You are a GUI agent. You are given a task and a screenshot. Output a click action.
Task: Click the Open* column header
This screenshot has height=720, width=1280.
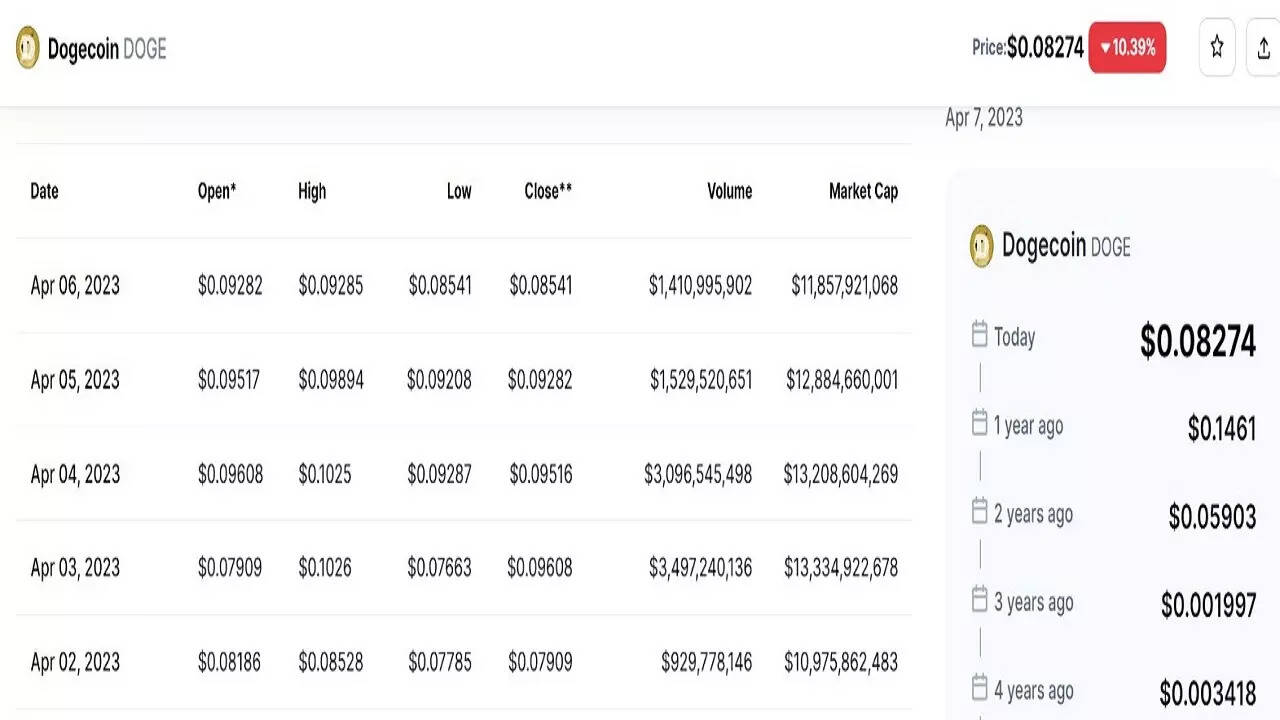pos(217,191)
